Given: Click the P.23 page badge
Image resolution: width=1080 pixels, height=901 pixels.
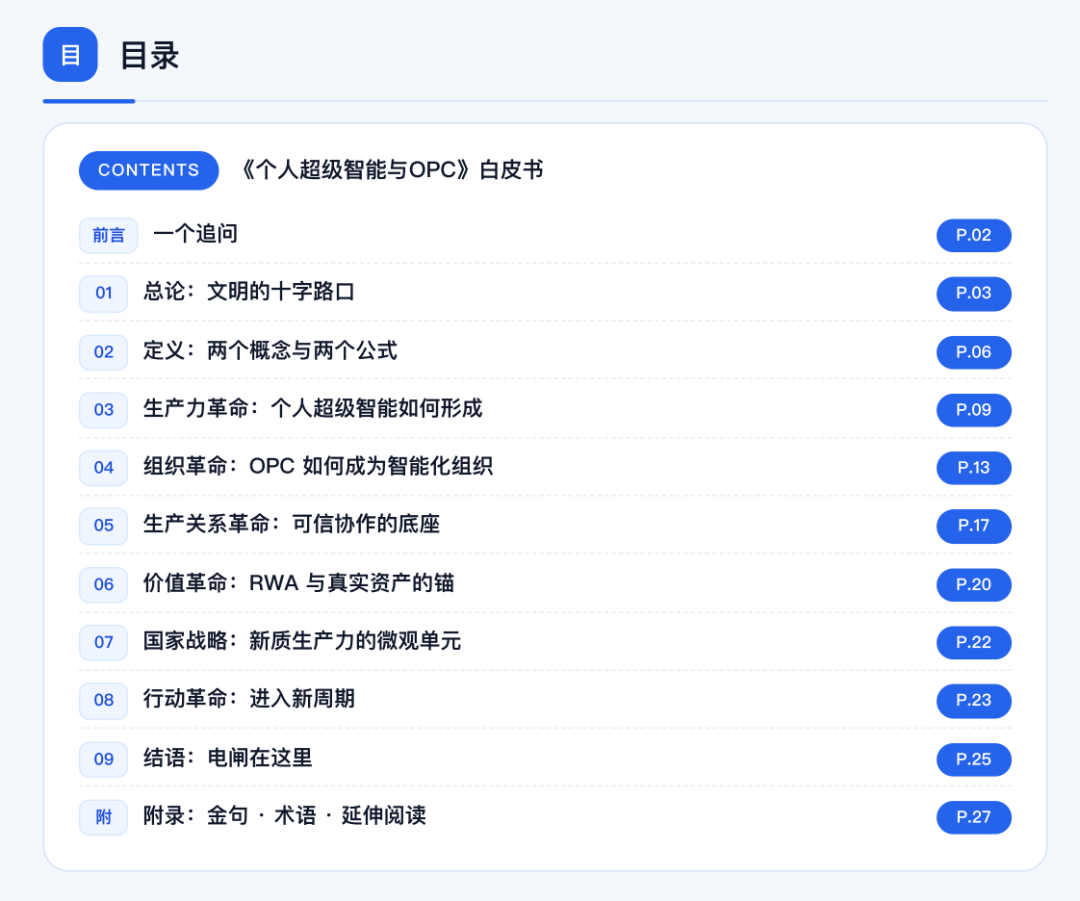Looking at the screenshot, I should pos(974,701).
